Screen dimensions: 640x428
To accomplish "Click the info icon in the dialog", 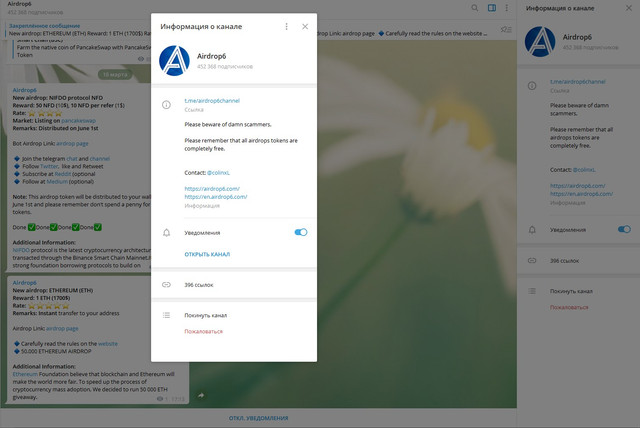I will pyautogui.click(x=166, y=105).
